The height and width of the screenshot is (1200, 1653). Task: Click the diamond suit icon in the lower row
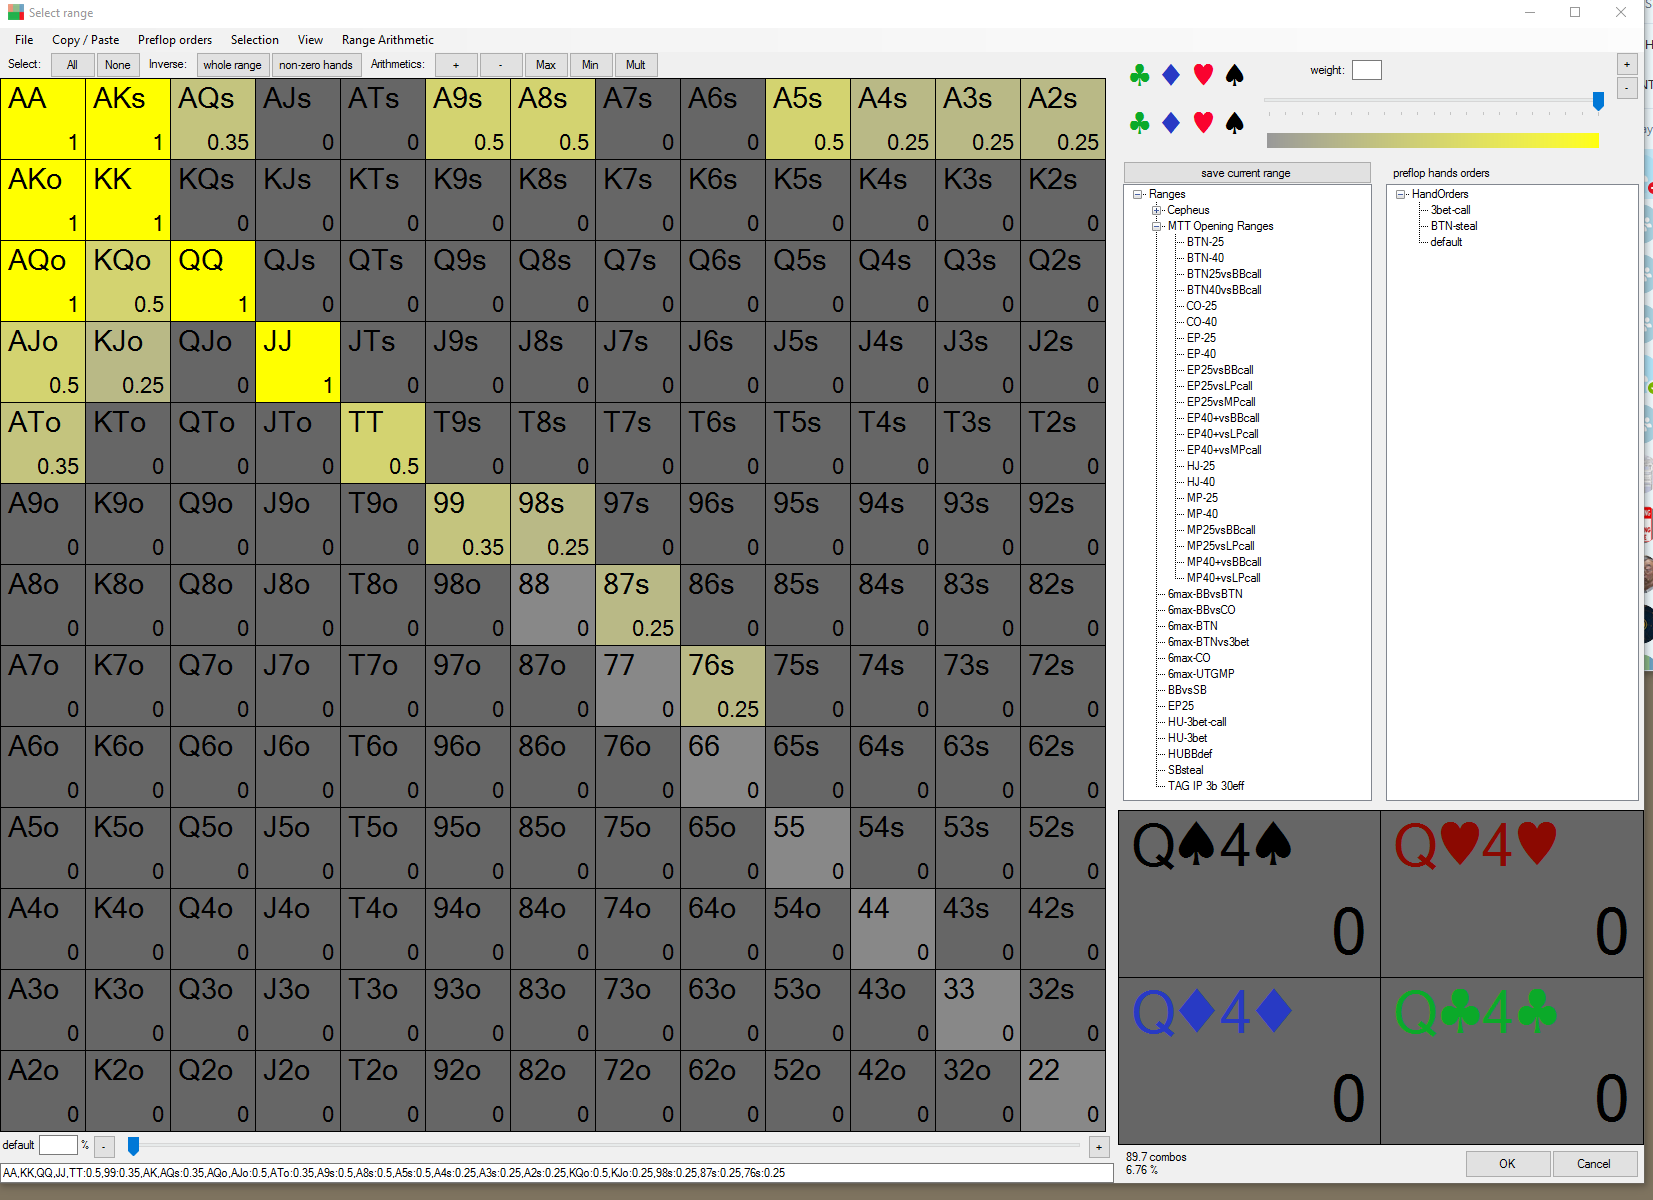(1171, 123)
